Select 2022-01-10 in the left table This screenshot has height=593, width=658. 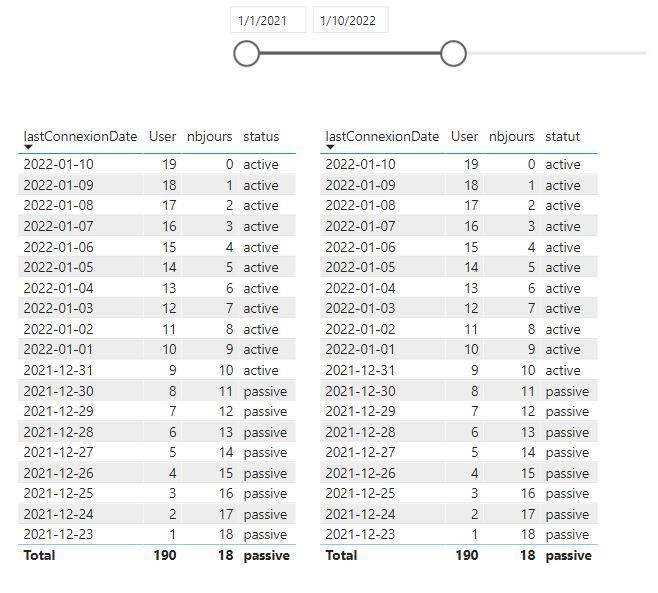tap(58, 164)
